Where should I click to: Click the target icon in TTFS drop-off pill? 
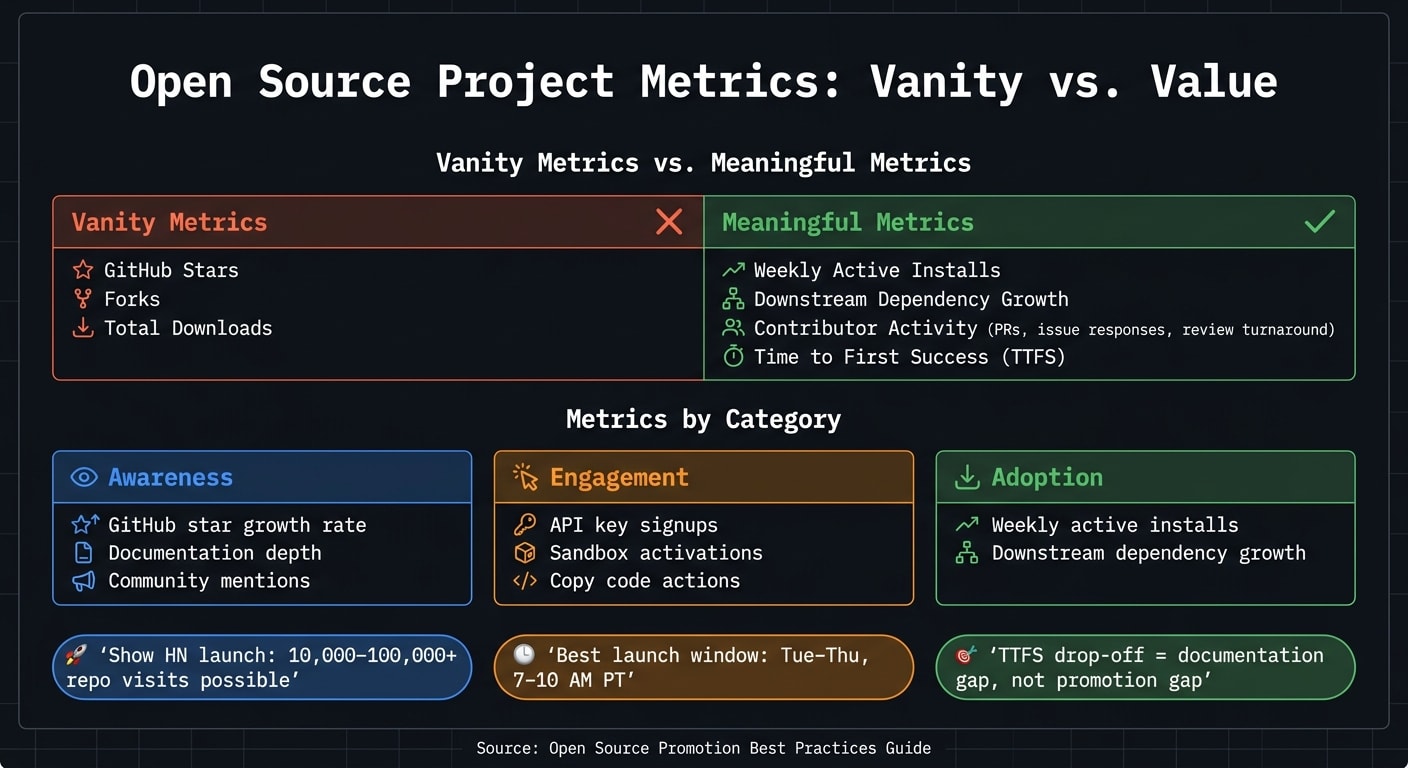966,656
